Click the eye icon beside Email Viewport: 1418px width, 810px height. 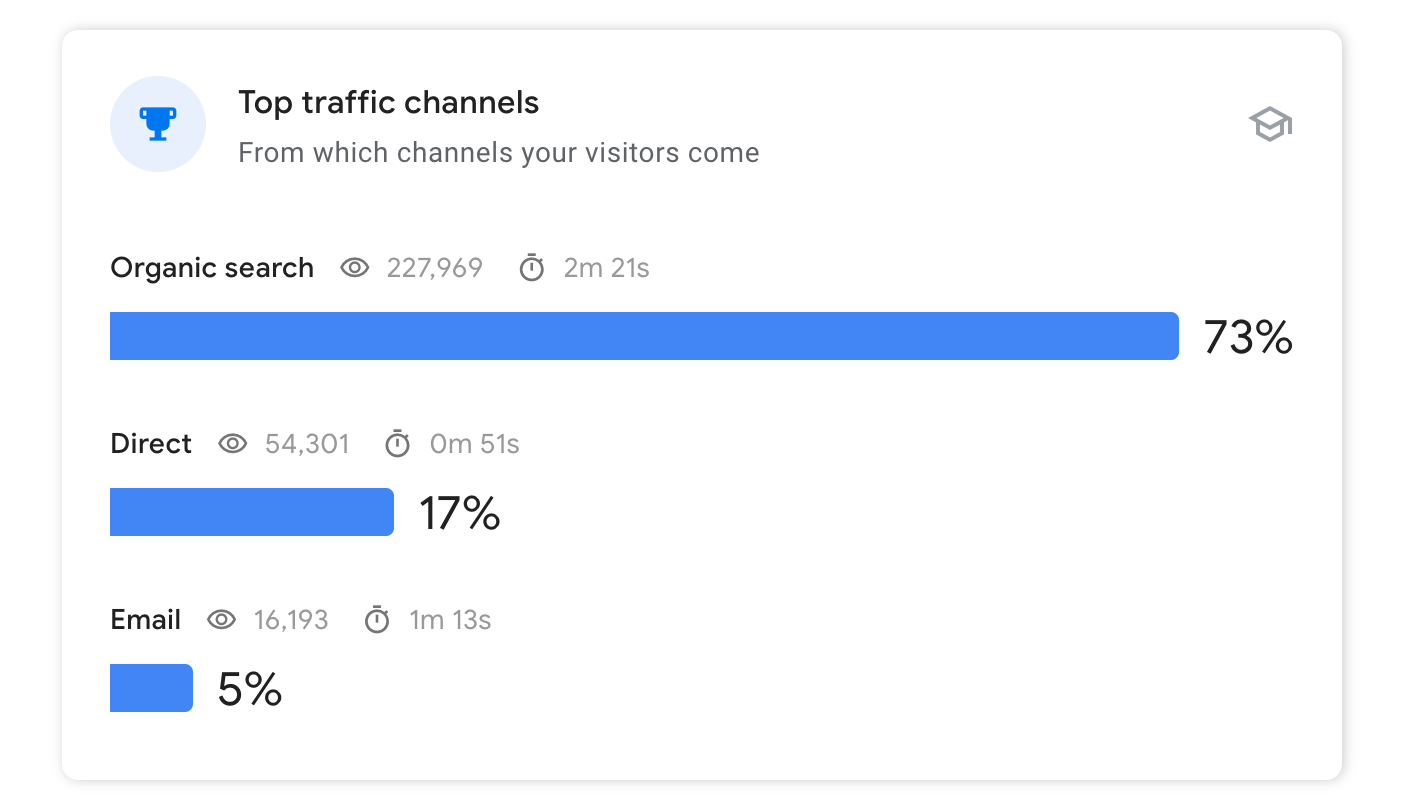(221, 620)
